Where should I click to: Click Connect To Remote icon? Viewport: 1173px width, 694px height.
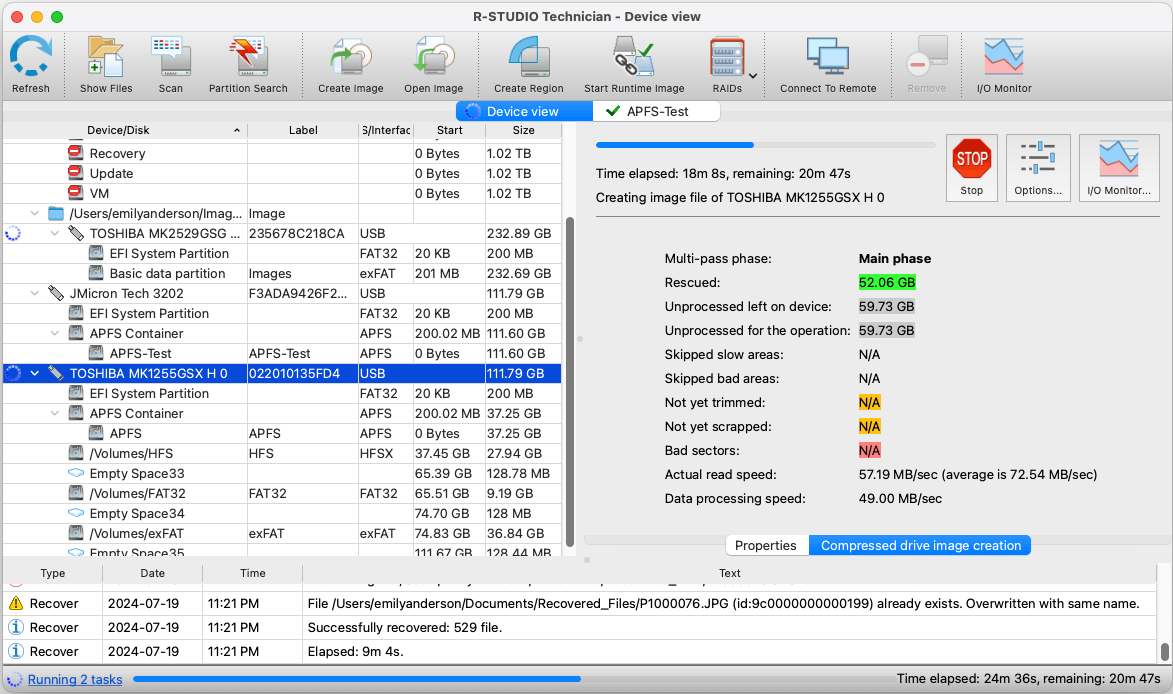click(827, 65)
